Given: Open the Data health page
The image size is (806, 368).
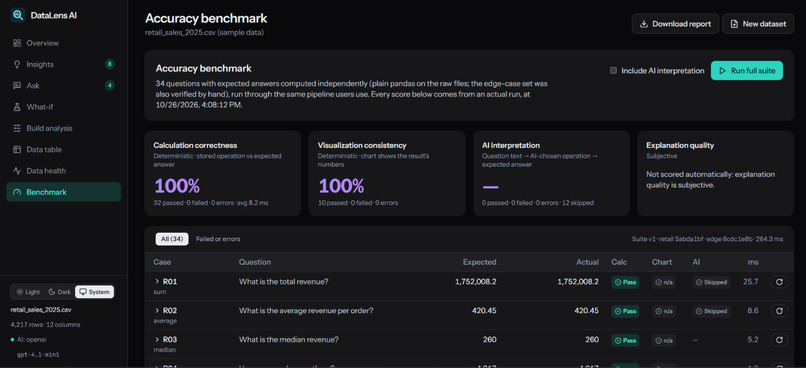Looking at the screenshot, I should (x=64, y=171).
